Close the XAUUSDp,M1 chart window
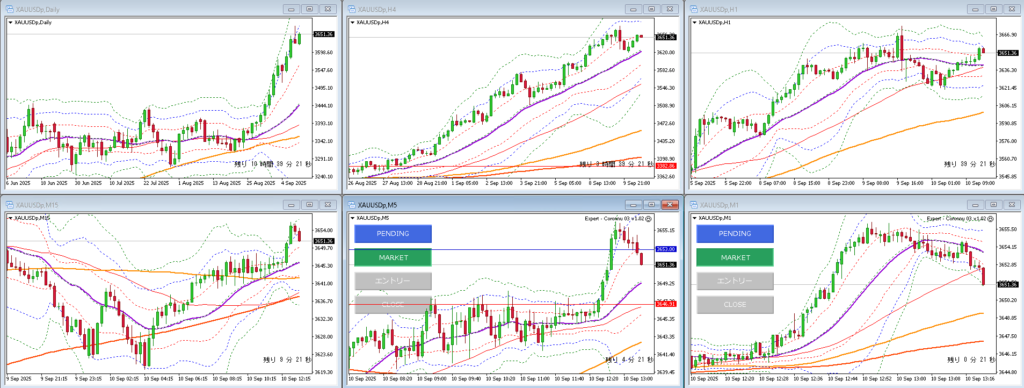 tap(1012, 205)
